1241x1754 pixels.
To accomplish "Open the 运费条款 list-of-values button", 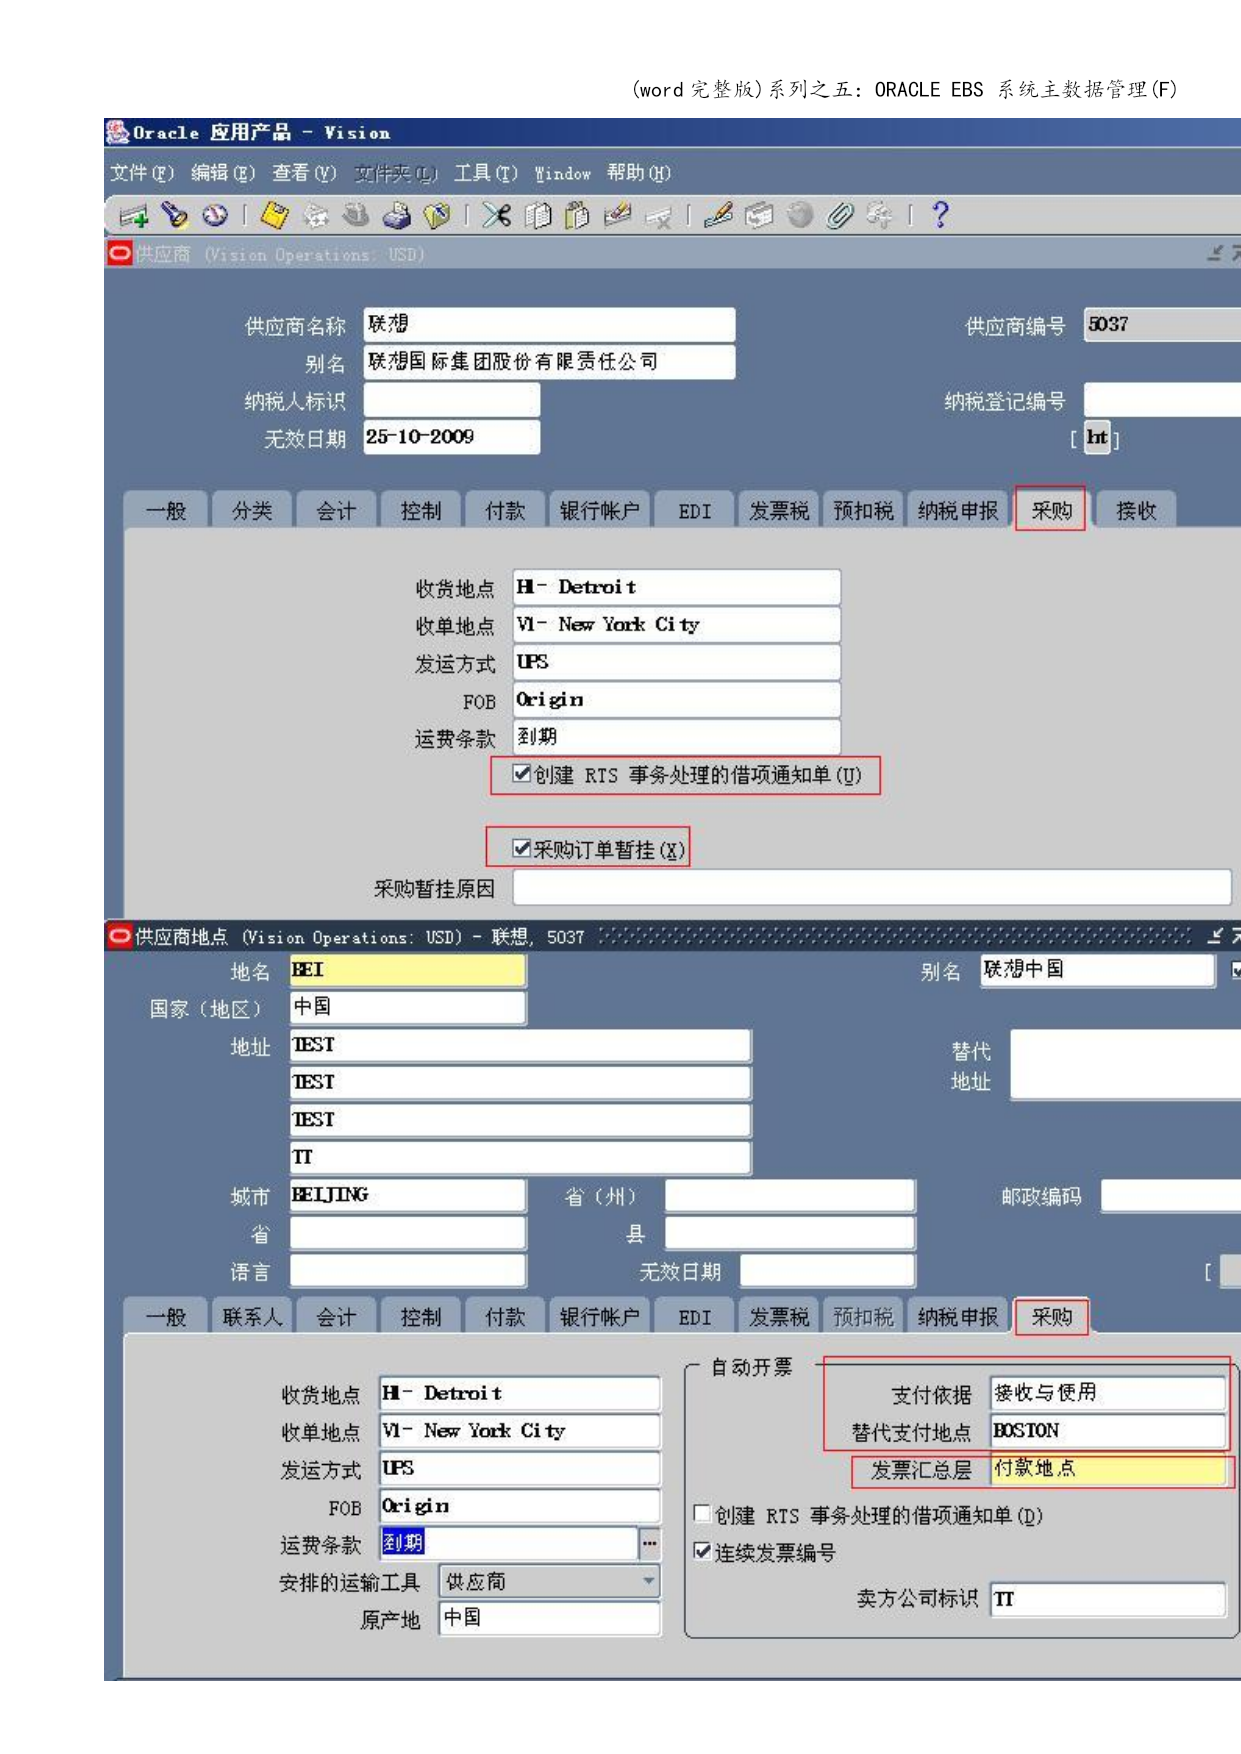I will tap(650, 1544).
